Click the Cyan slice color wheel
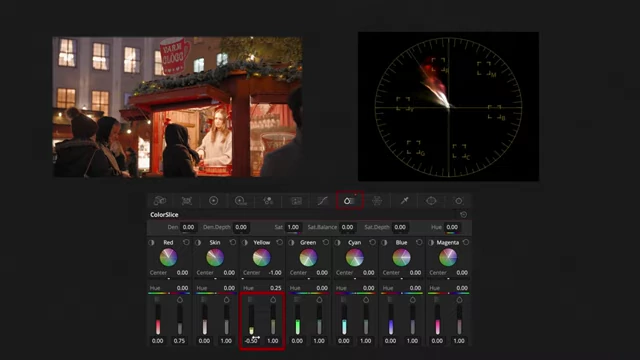The height and width of the screenshot is (360, 640). (355, 258)
